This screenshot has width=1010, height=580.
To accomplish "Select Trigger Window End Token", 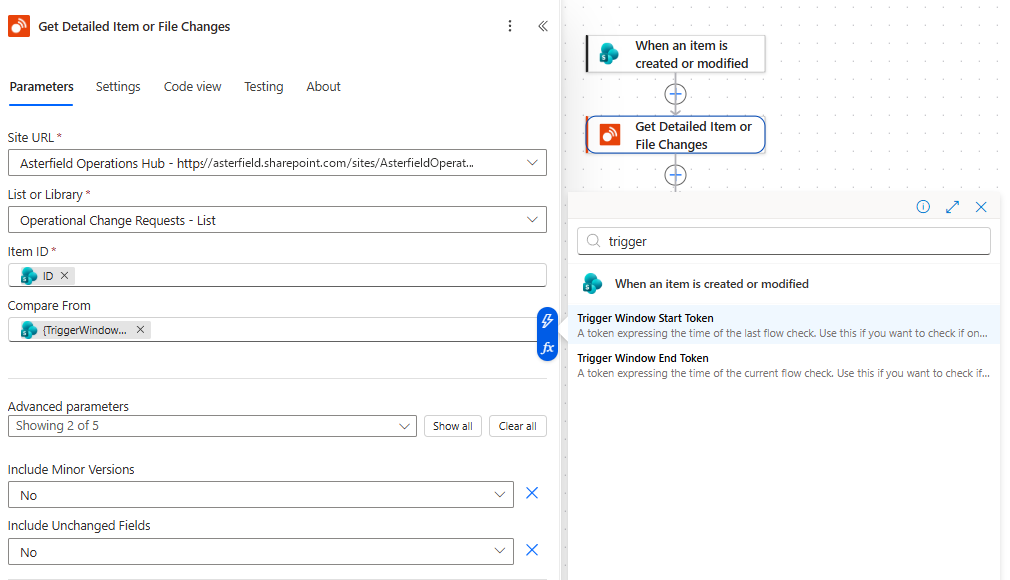I will 784,365.
